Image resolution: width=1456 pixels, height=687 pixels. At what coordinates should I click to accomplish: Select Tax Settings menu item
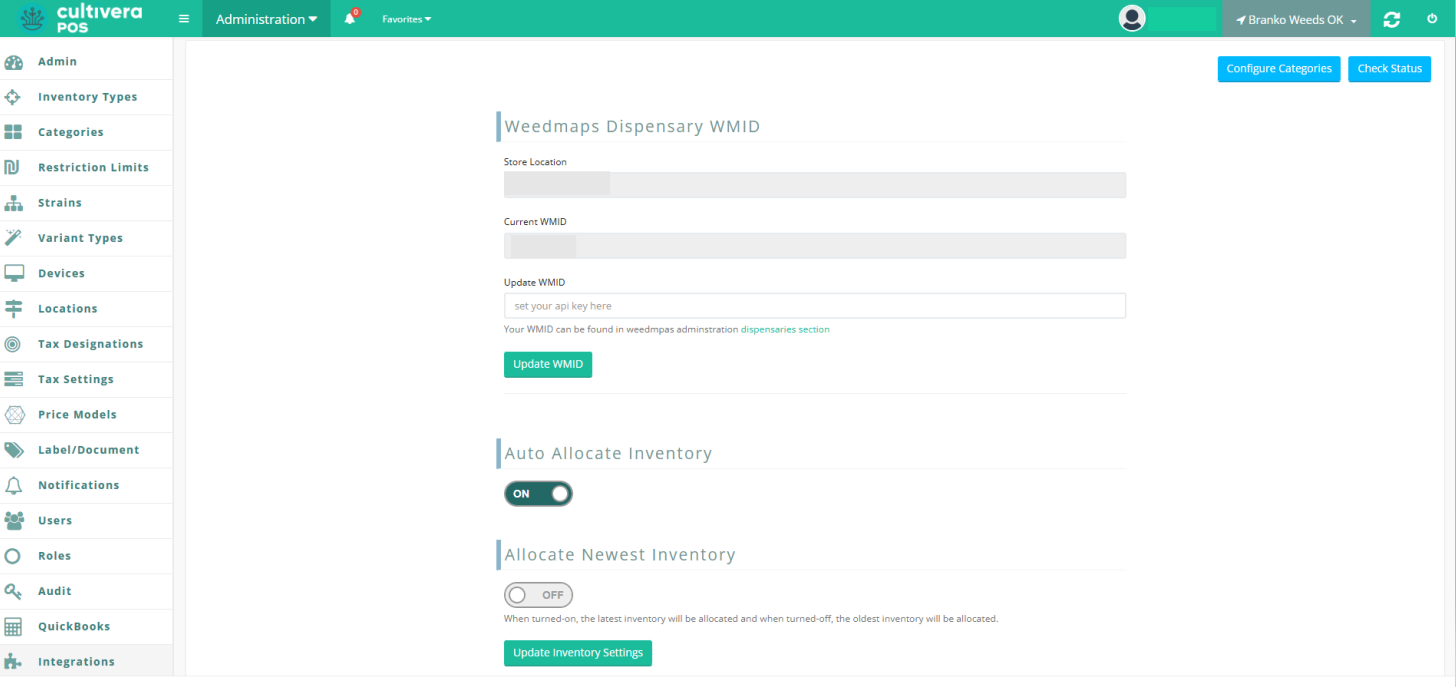click(76, 379)
